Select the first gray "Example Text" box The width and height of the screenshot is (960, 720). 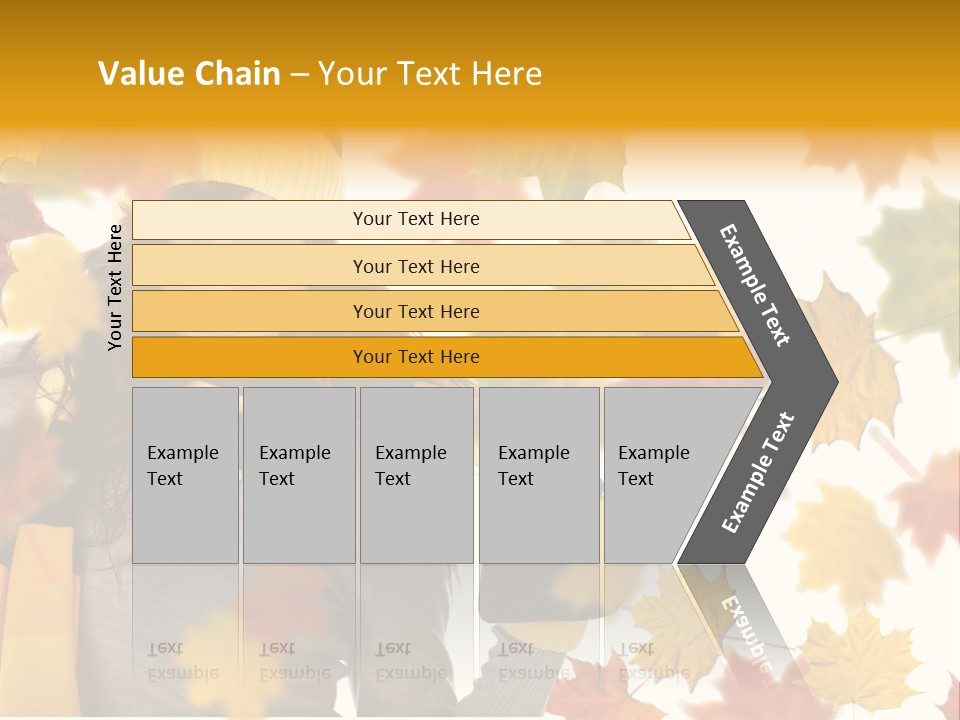(x=185, y=475)
